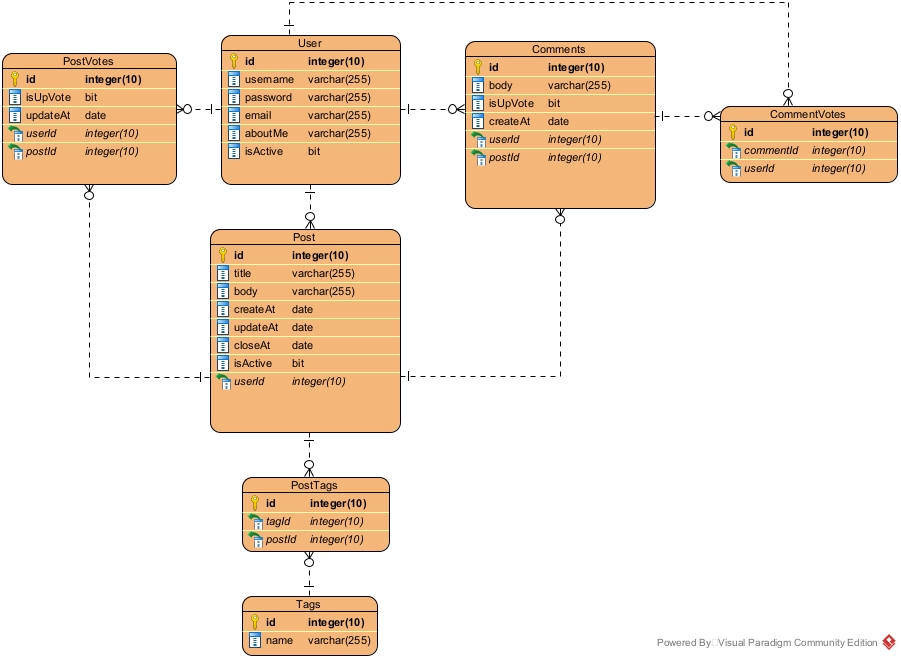Click the createAt column name in Comments

(509, 121)
